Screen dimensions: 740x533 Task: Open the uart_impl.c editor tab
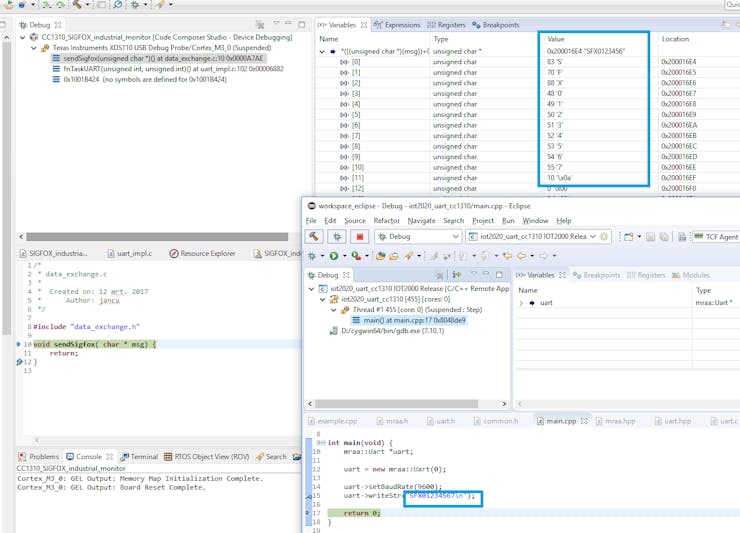(x=130, y=254)
